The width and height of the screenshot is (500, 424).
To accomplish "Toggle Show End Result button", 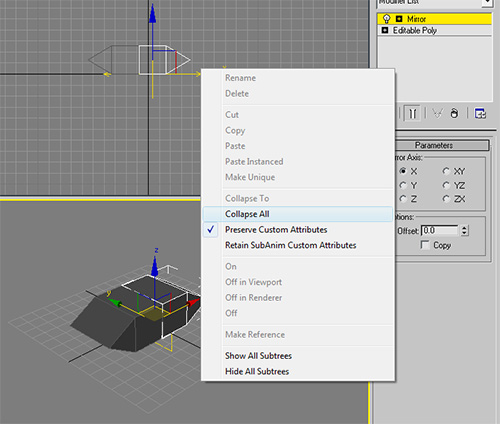I will click(412, 113).
